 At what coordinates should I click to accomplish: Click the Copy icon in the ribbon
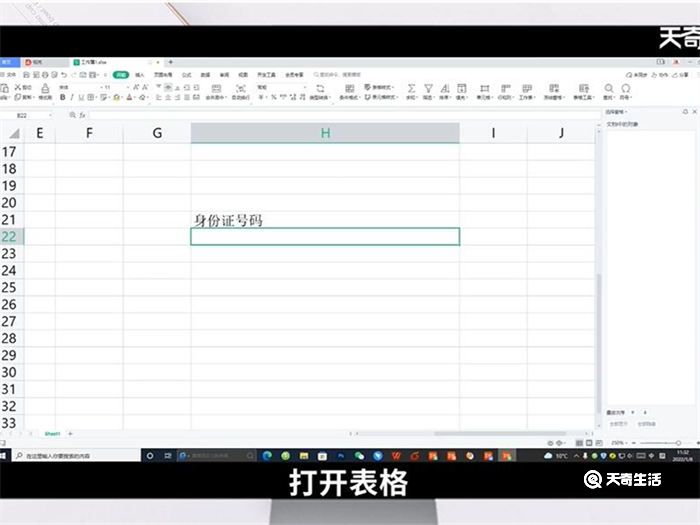coord(18,97)
